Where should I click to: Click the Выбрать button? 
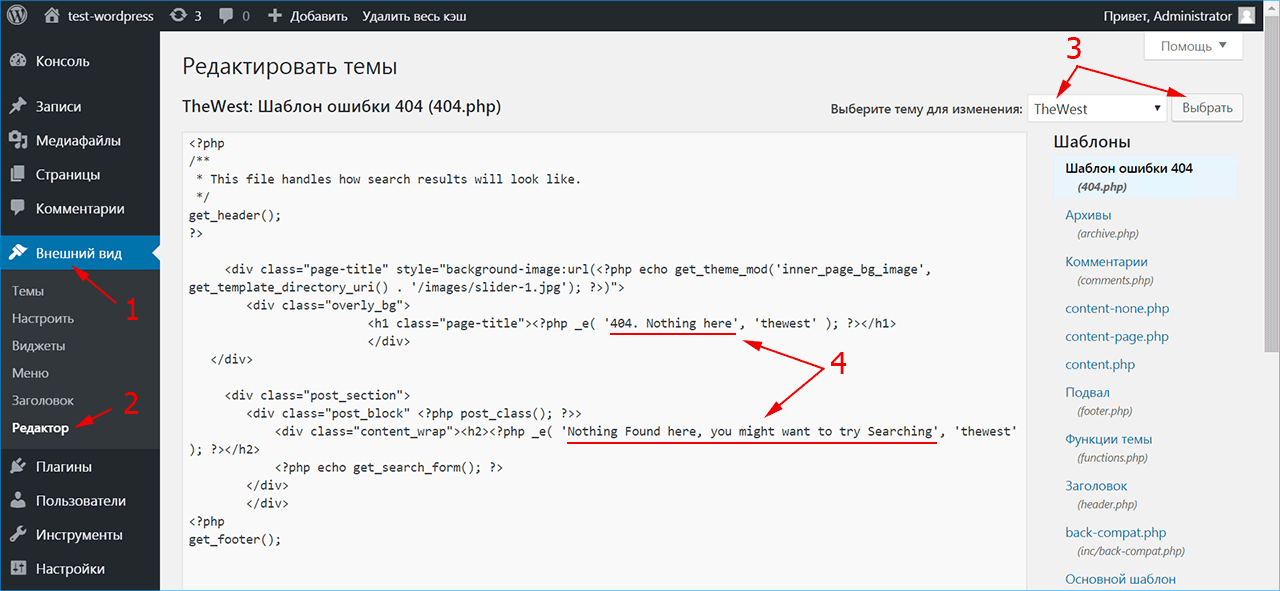[1207, 108]
